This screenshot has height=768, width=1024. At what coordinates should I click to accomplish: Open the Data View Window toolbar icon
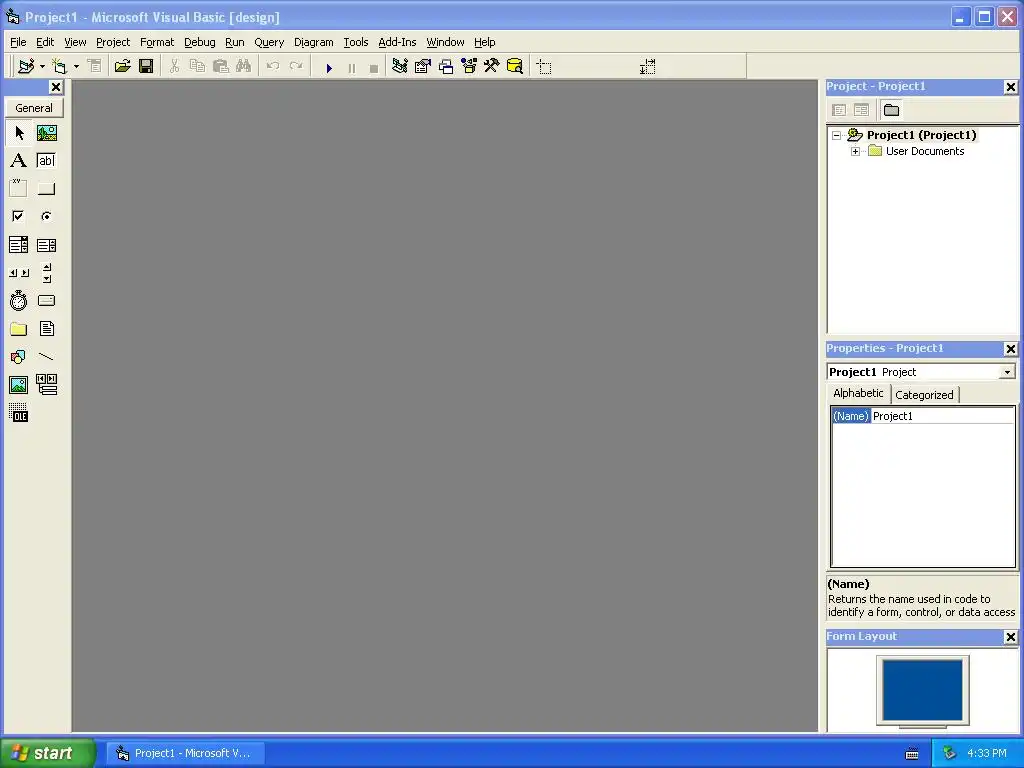click(515, 67)
